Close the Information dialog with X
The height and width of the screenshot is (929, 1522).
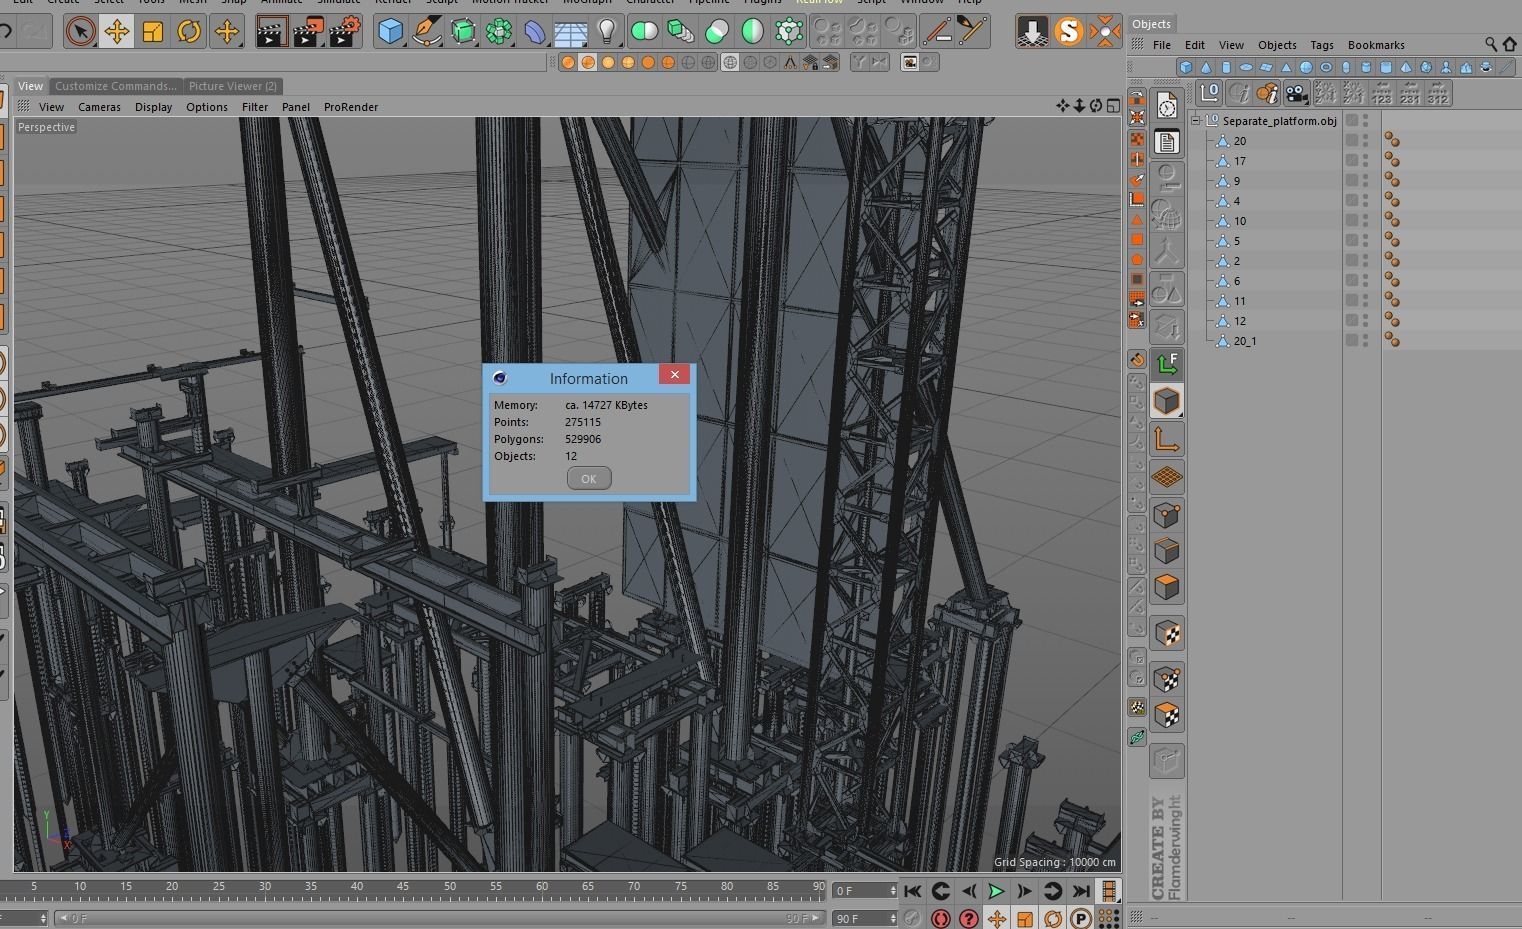pyautogui.click(x=674, y=374)
